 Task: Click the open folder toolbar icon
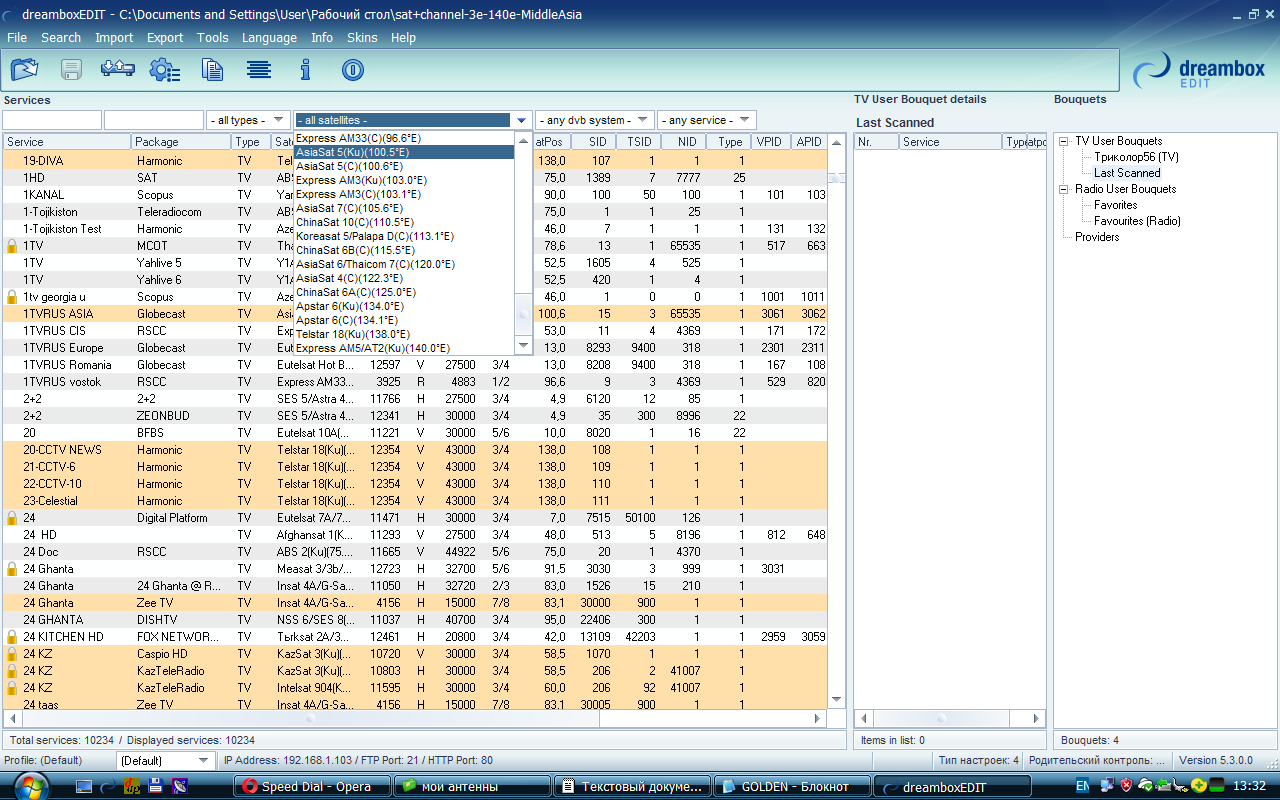coord(24,69)
